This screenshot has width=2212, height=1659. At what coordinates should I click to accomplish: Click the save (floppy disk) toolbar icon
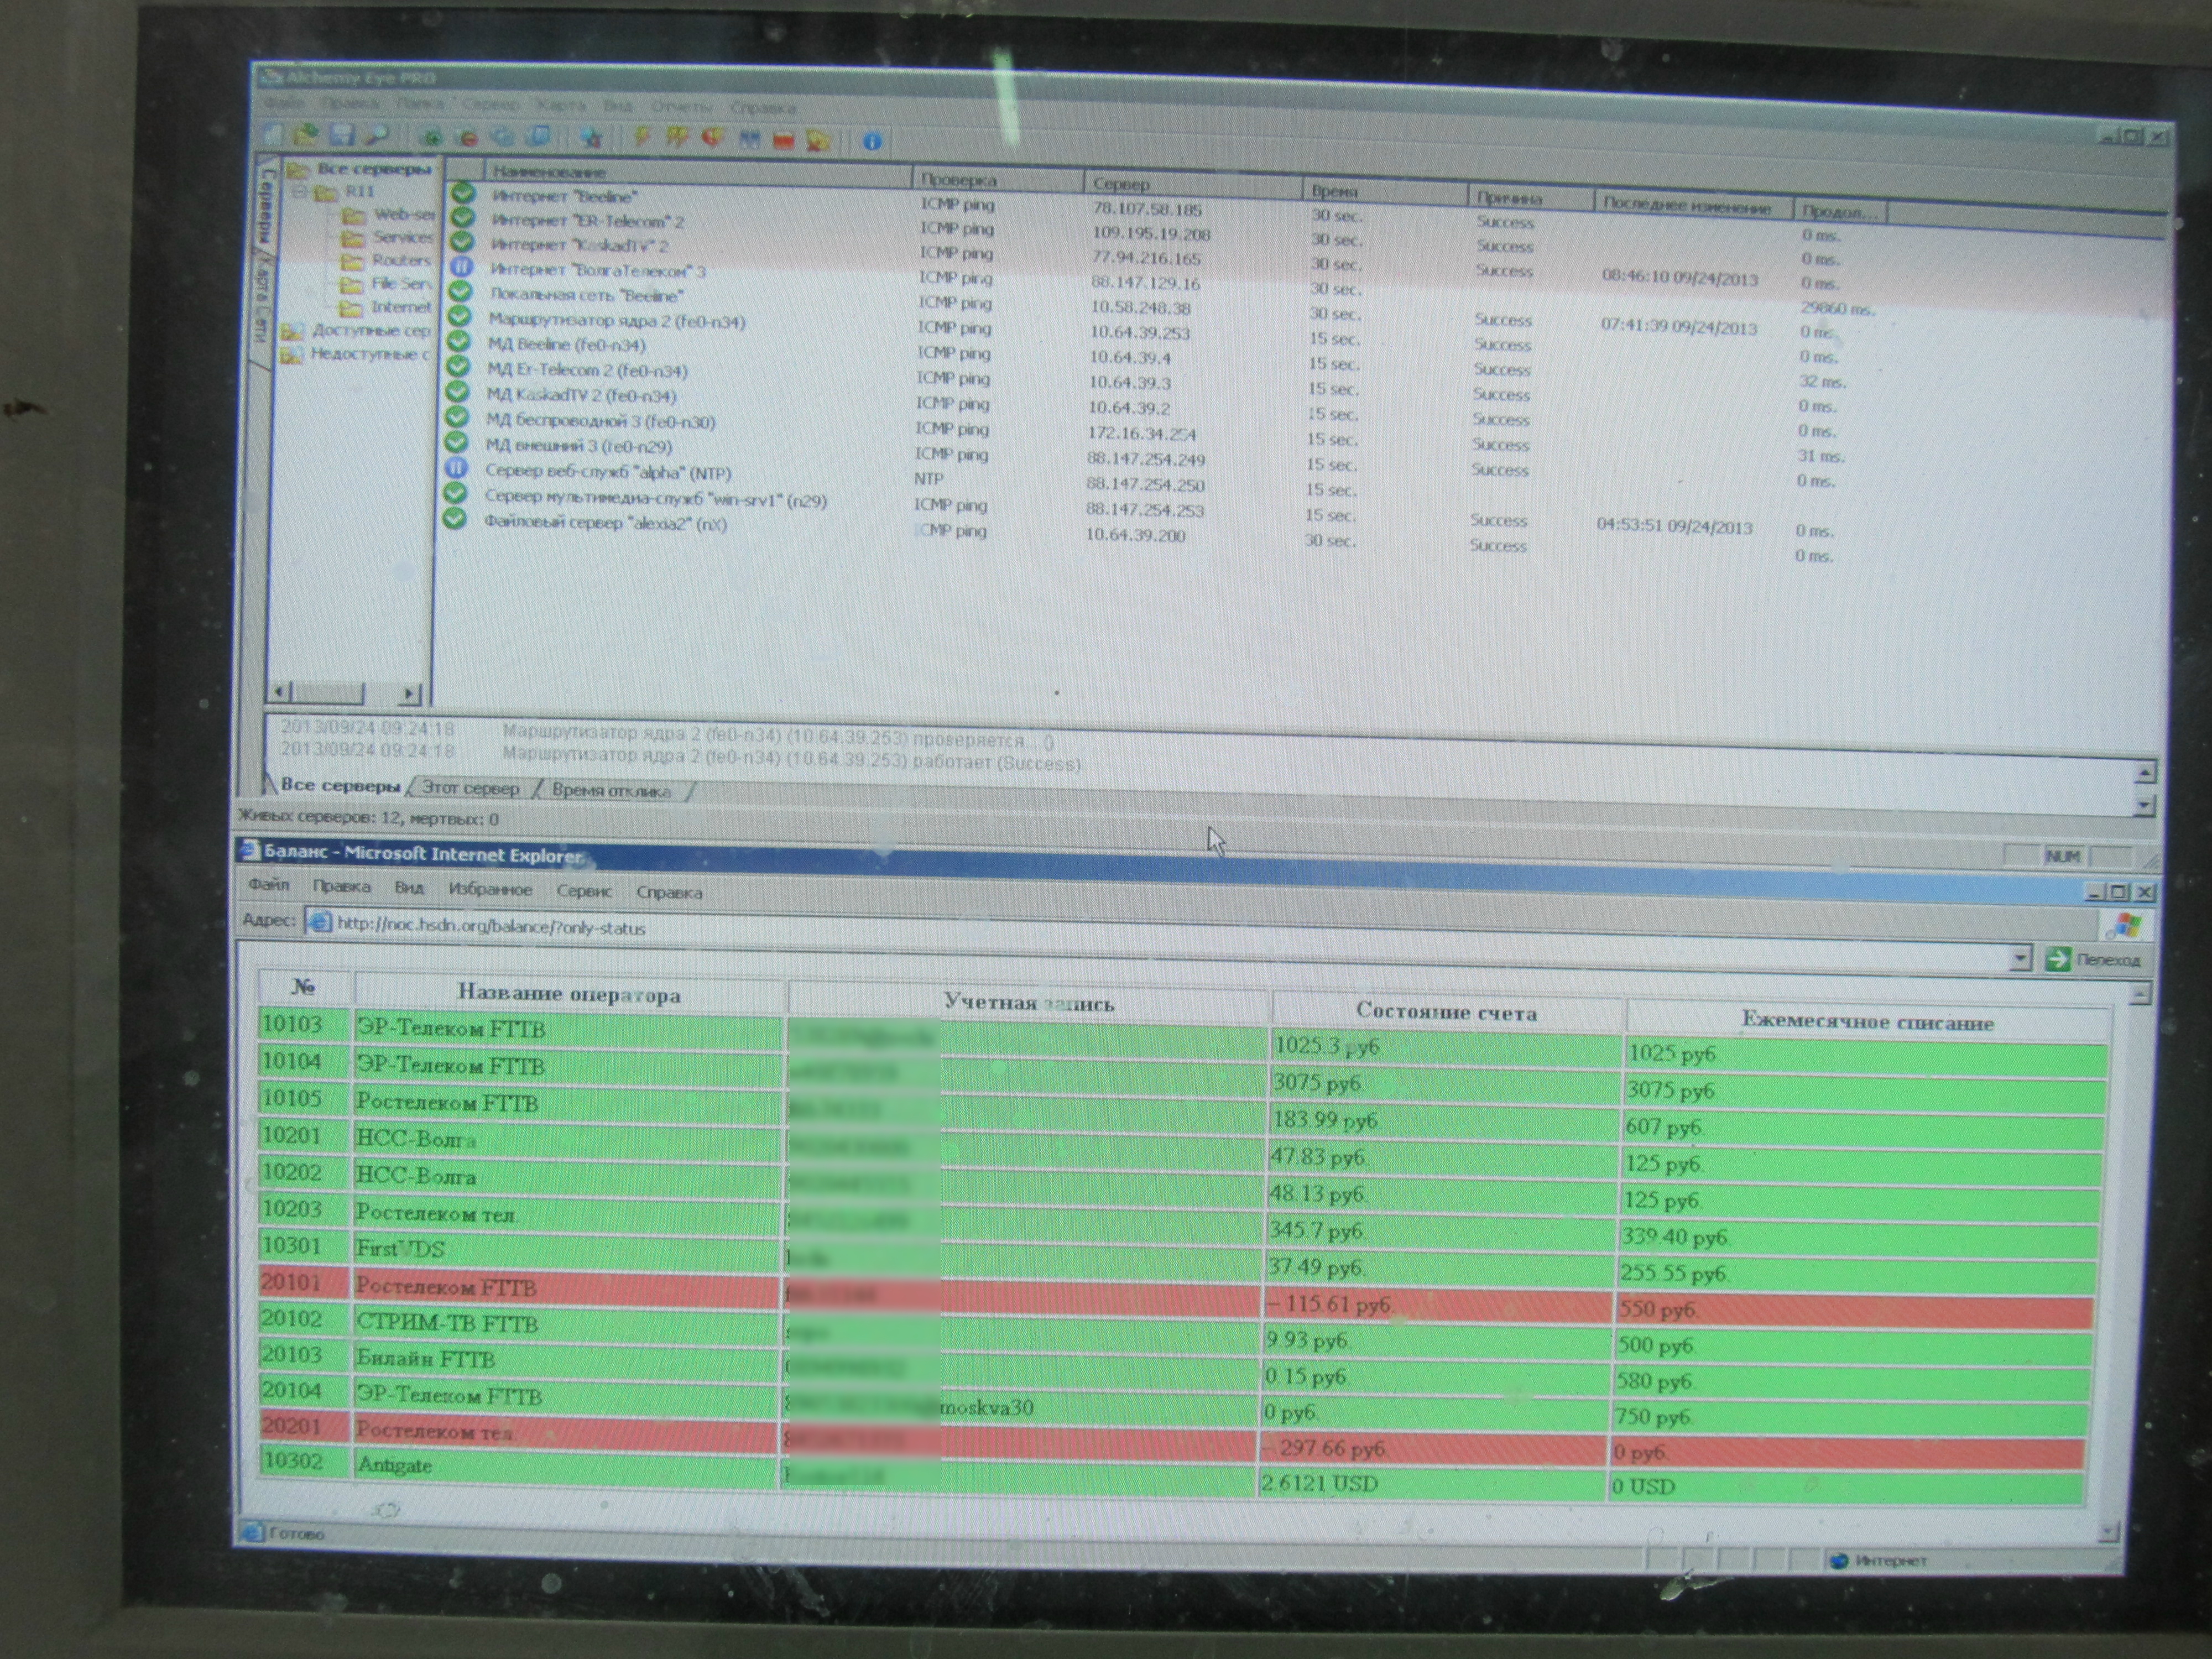coord(342,136)
